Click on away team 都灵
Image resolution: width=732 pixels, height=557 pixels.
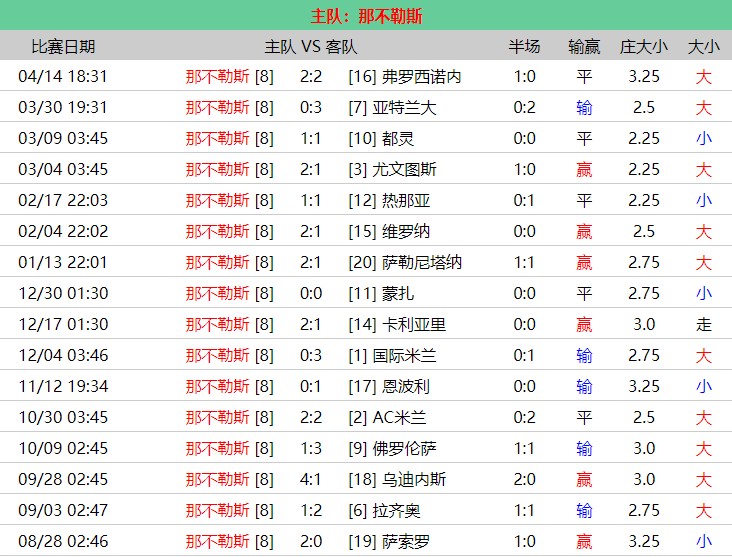point(398,138)
